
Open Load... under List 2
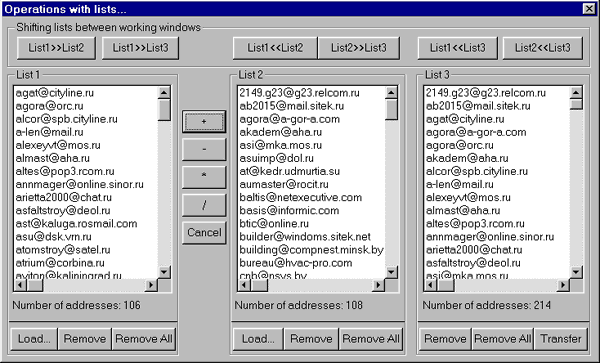point(258,339)
